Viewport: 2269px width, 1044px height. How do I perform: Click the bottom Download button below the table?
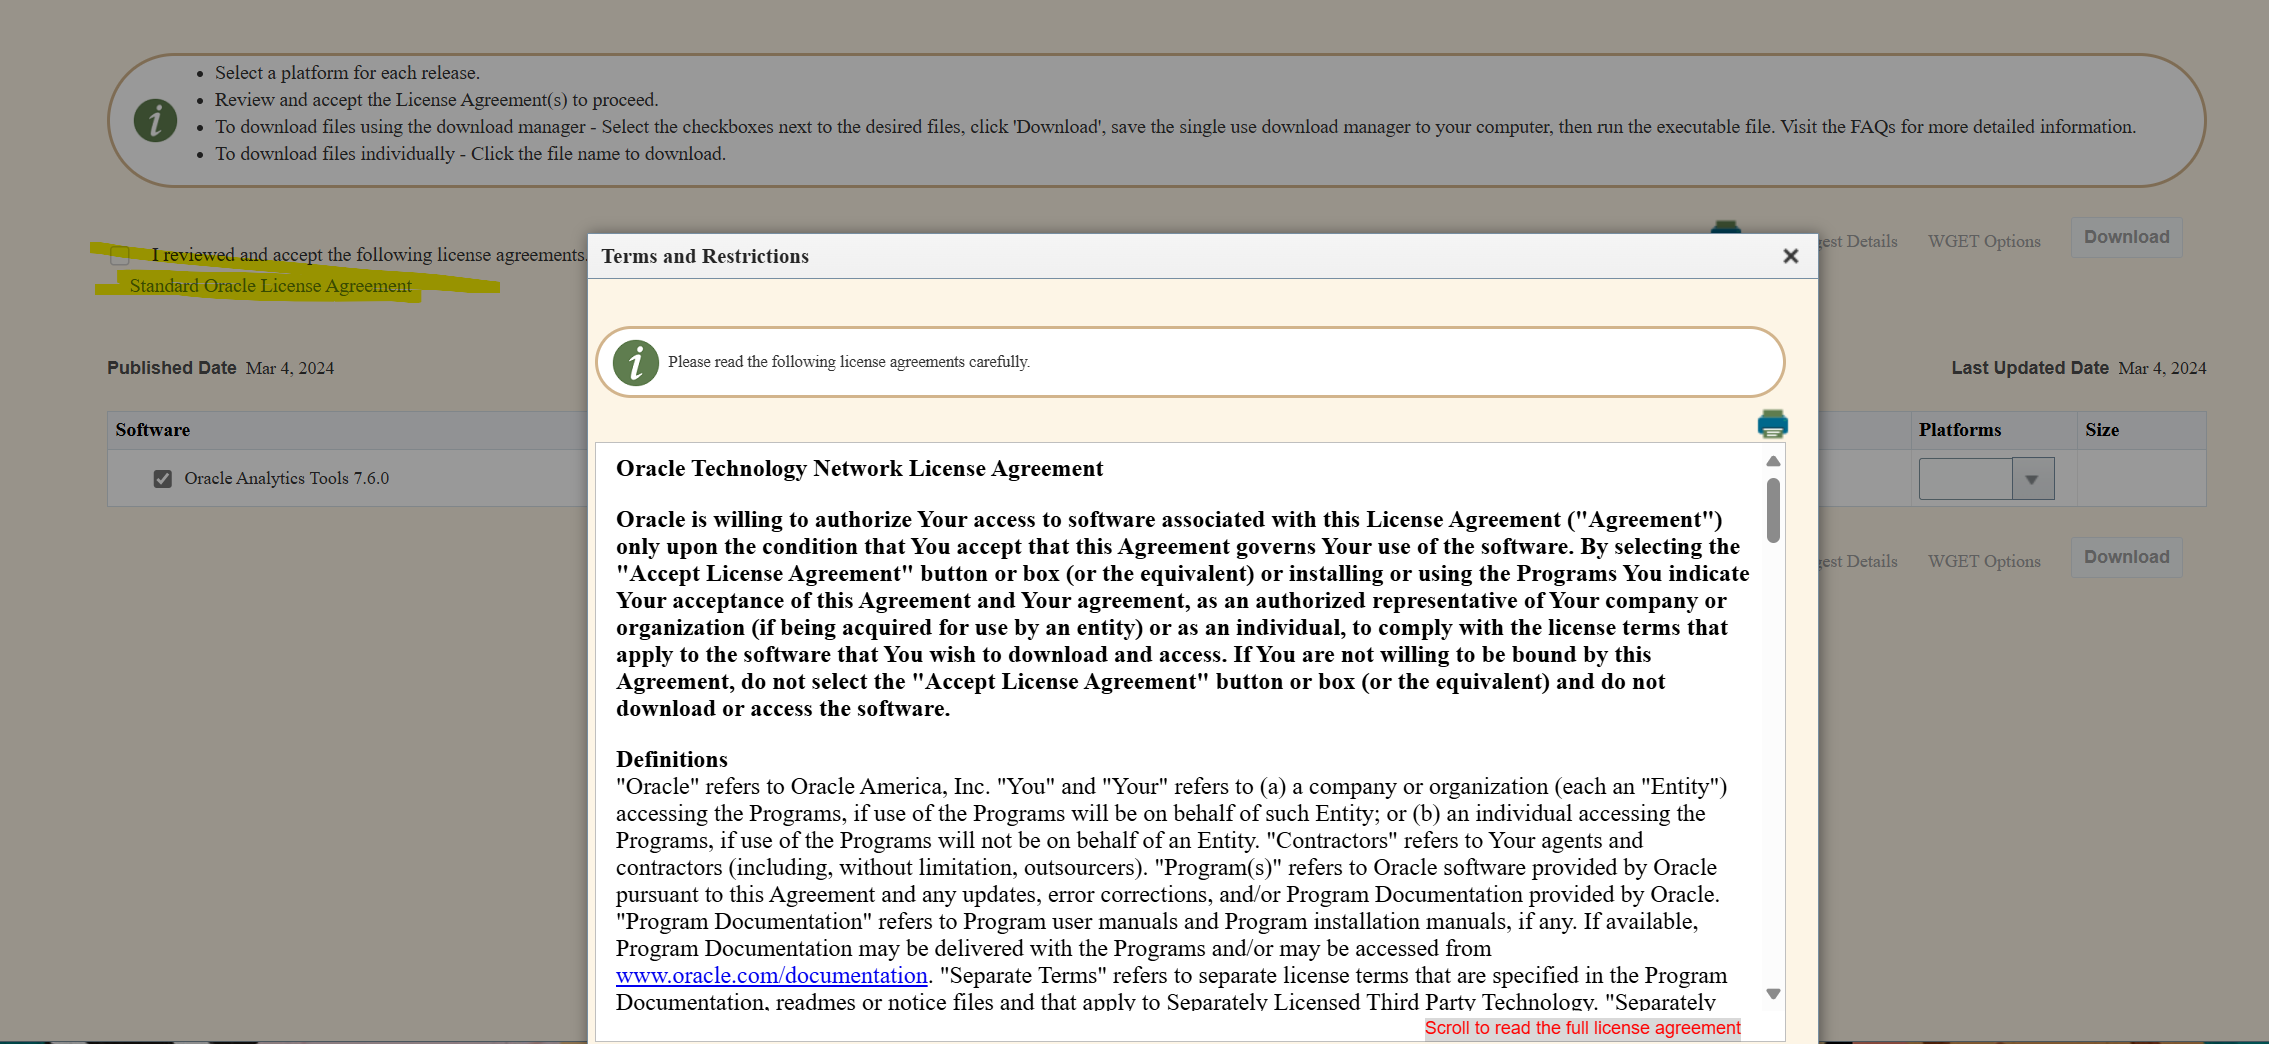click(x=2126, y=557)
